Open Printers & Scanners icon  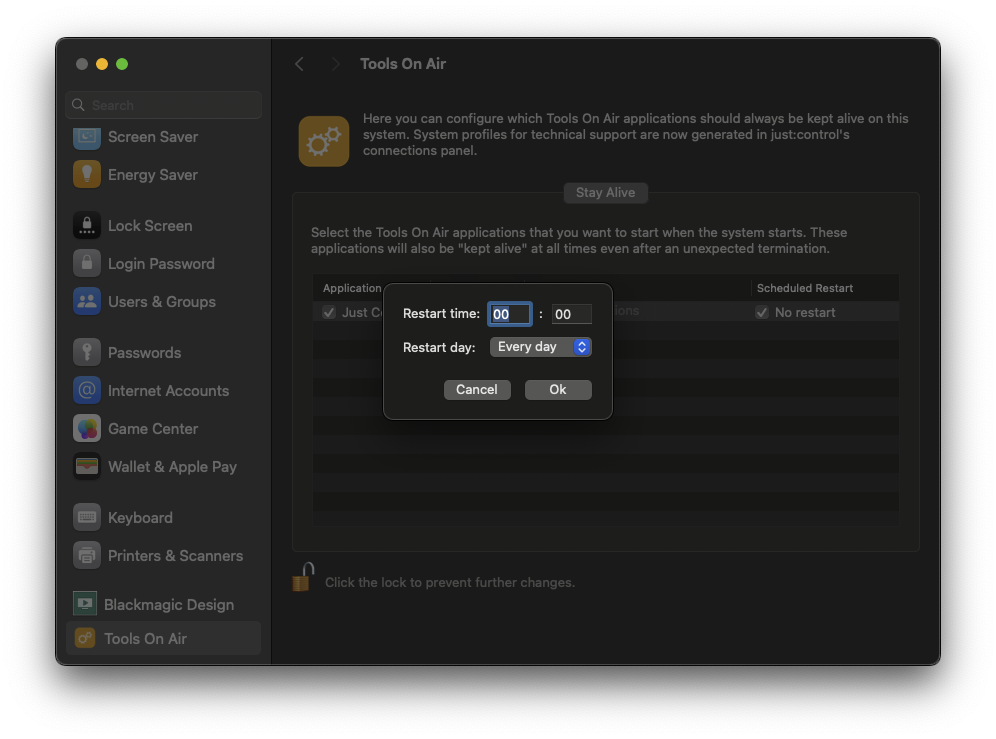point(87,556)
